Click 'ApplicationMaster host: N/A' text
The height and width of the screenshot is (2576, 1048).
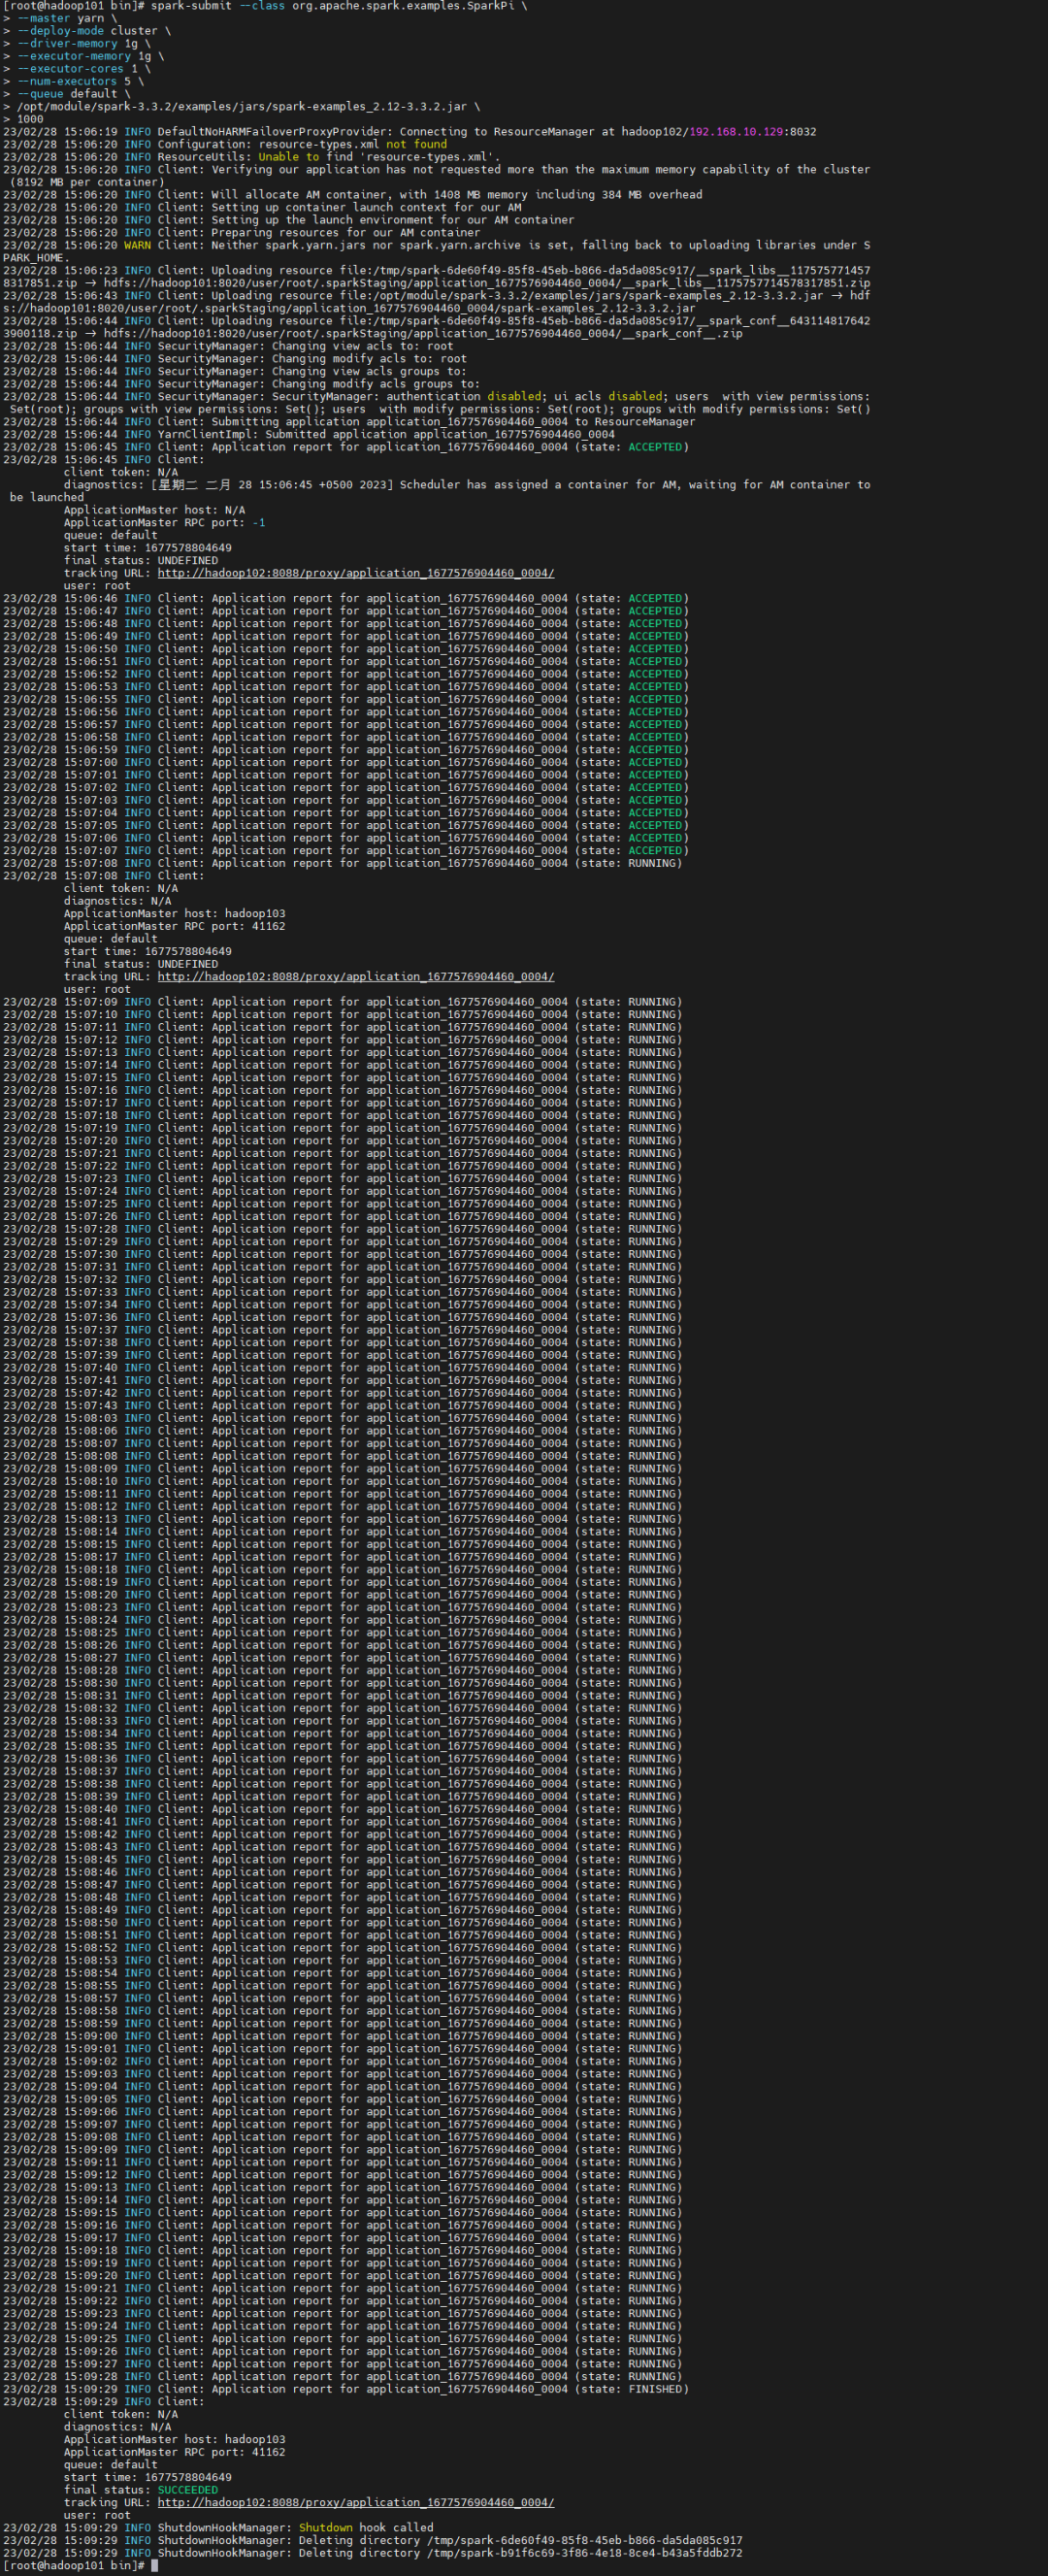click(x=154, y=510)
